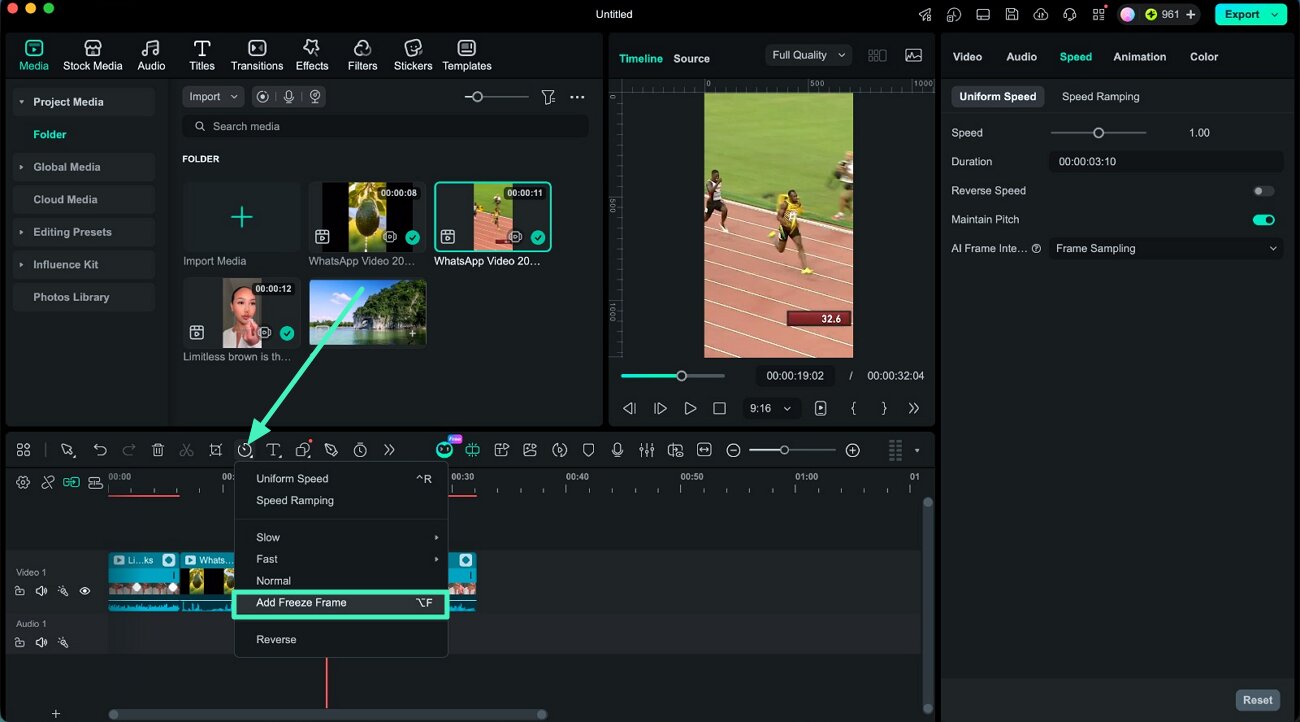1300x722 pixels.
Task: Open the Photos Library item
Action: point(84,297)
